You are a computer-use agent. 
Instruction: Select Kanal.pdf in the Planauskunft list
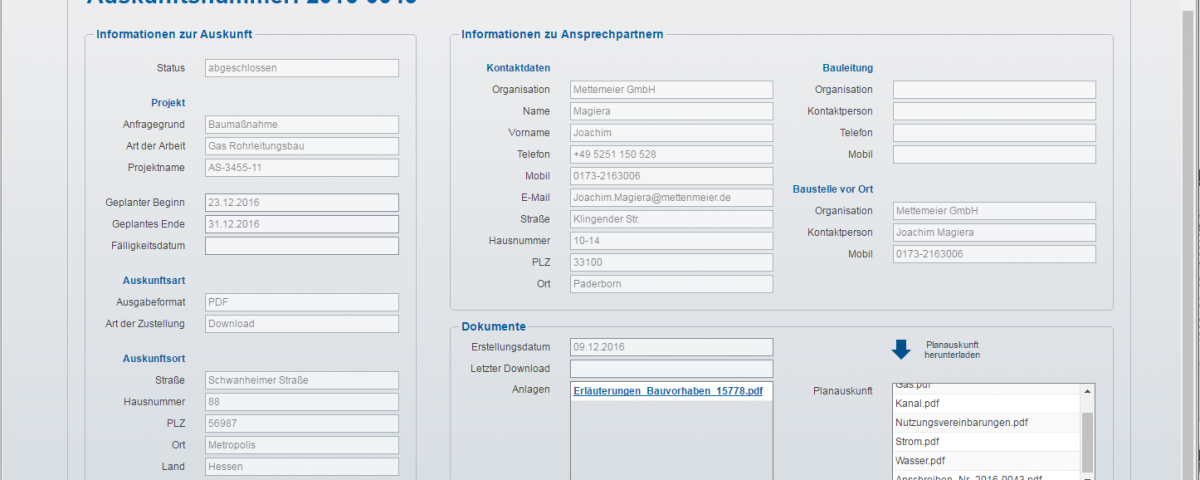coord(917,404)
